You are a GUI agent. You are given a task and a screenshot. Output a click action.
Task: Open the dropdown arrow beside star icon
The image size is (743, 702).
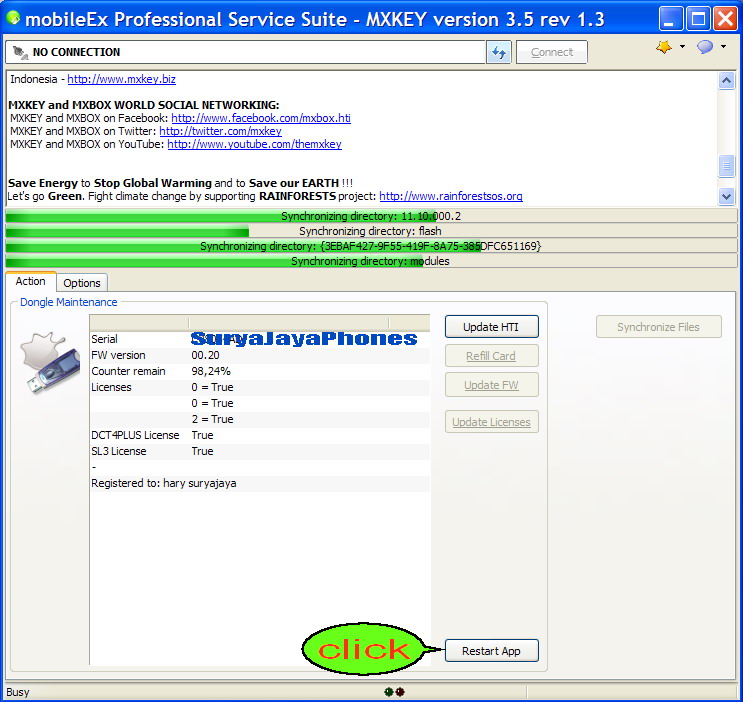682,46
